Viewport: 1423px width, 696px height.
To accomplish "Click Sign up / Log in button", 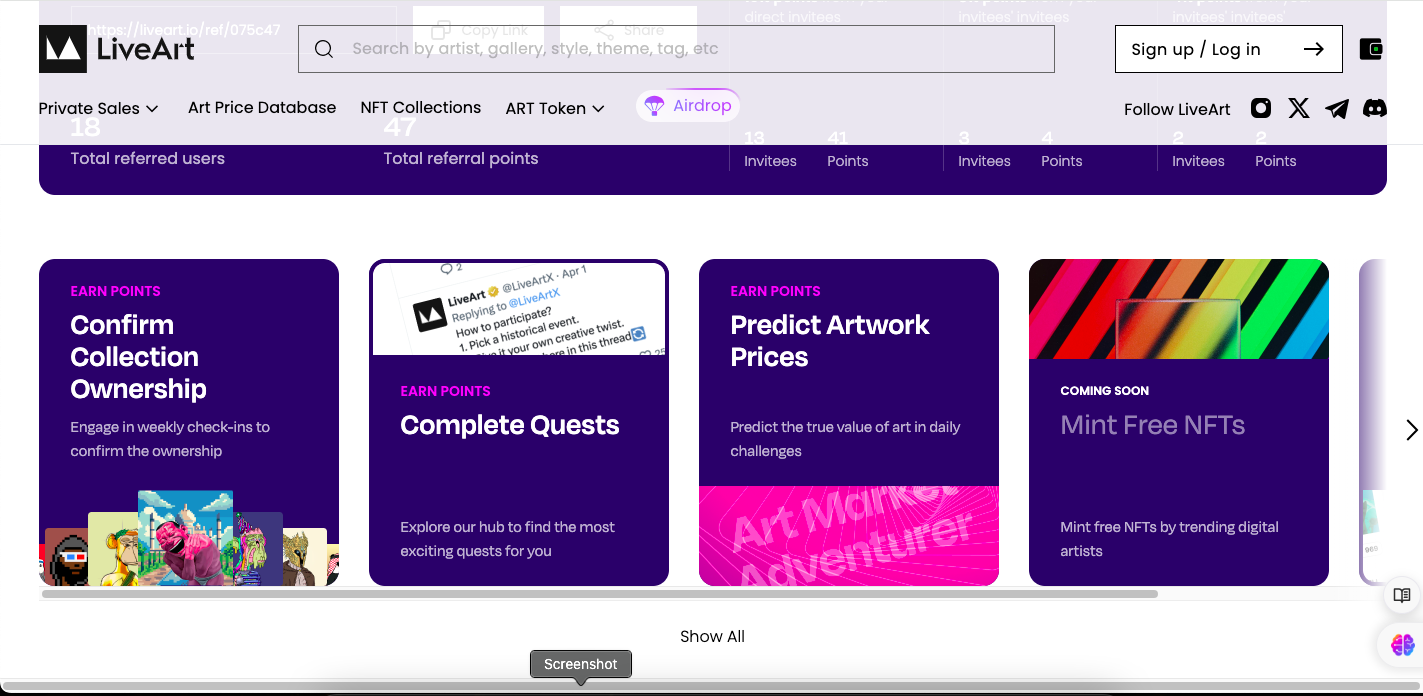I will point(1228,49).
